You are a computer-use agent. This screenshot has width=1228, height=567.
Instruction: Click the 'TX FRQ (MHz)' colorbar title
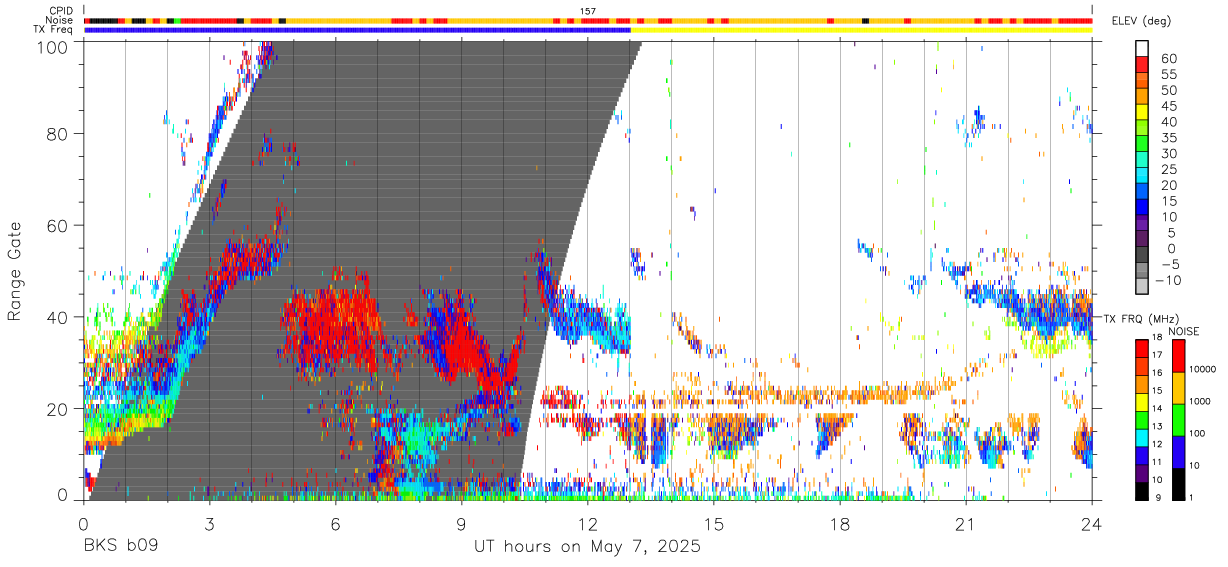(1141, 319)
